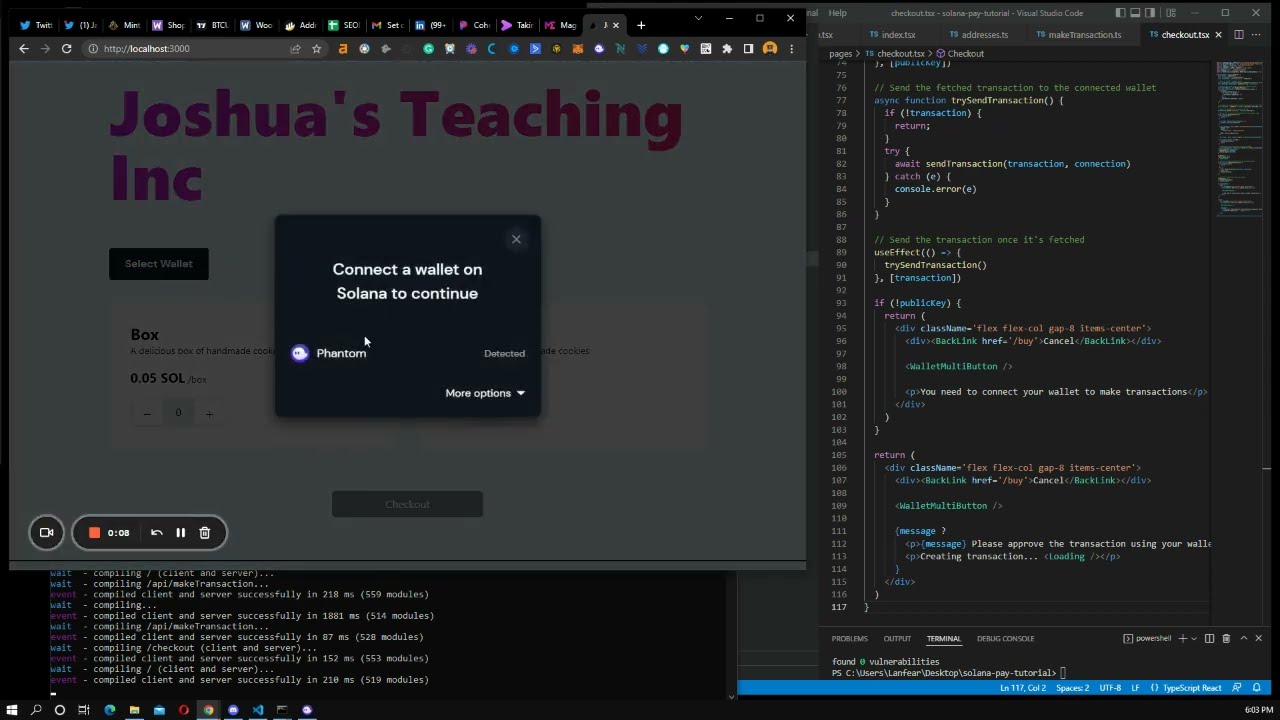Expand More options in wallet dialog
Viewport: 1280px width, 720px height.
pos(485,393)
